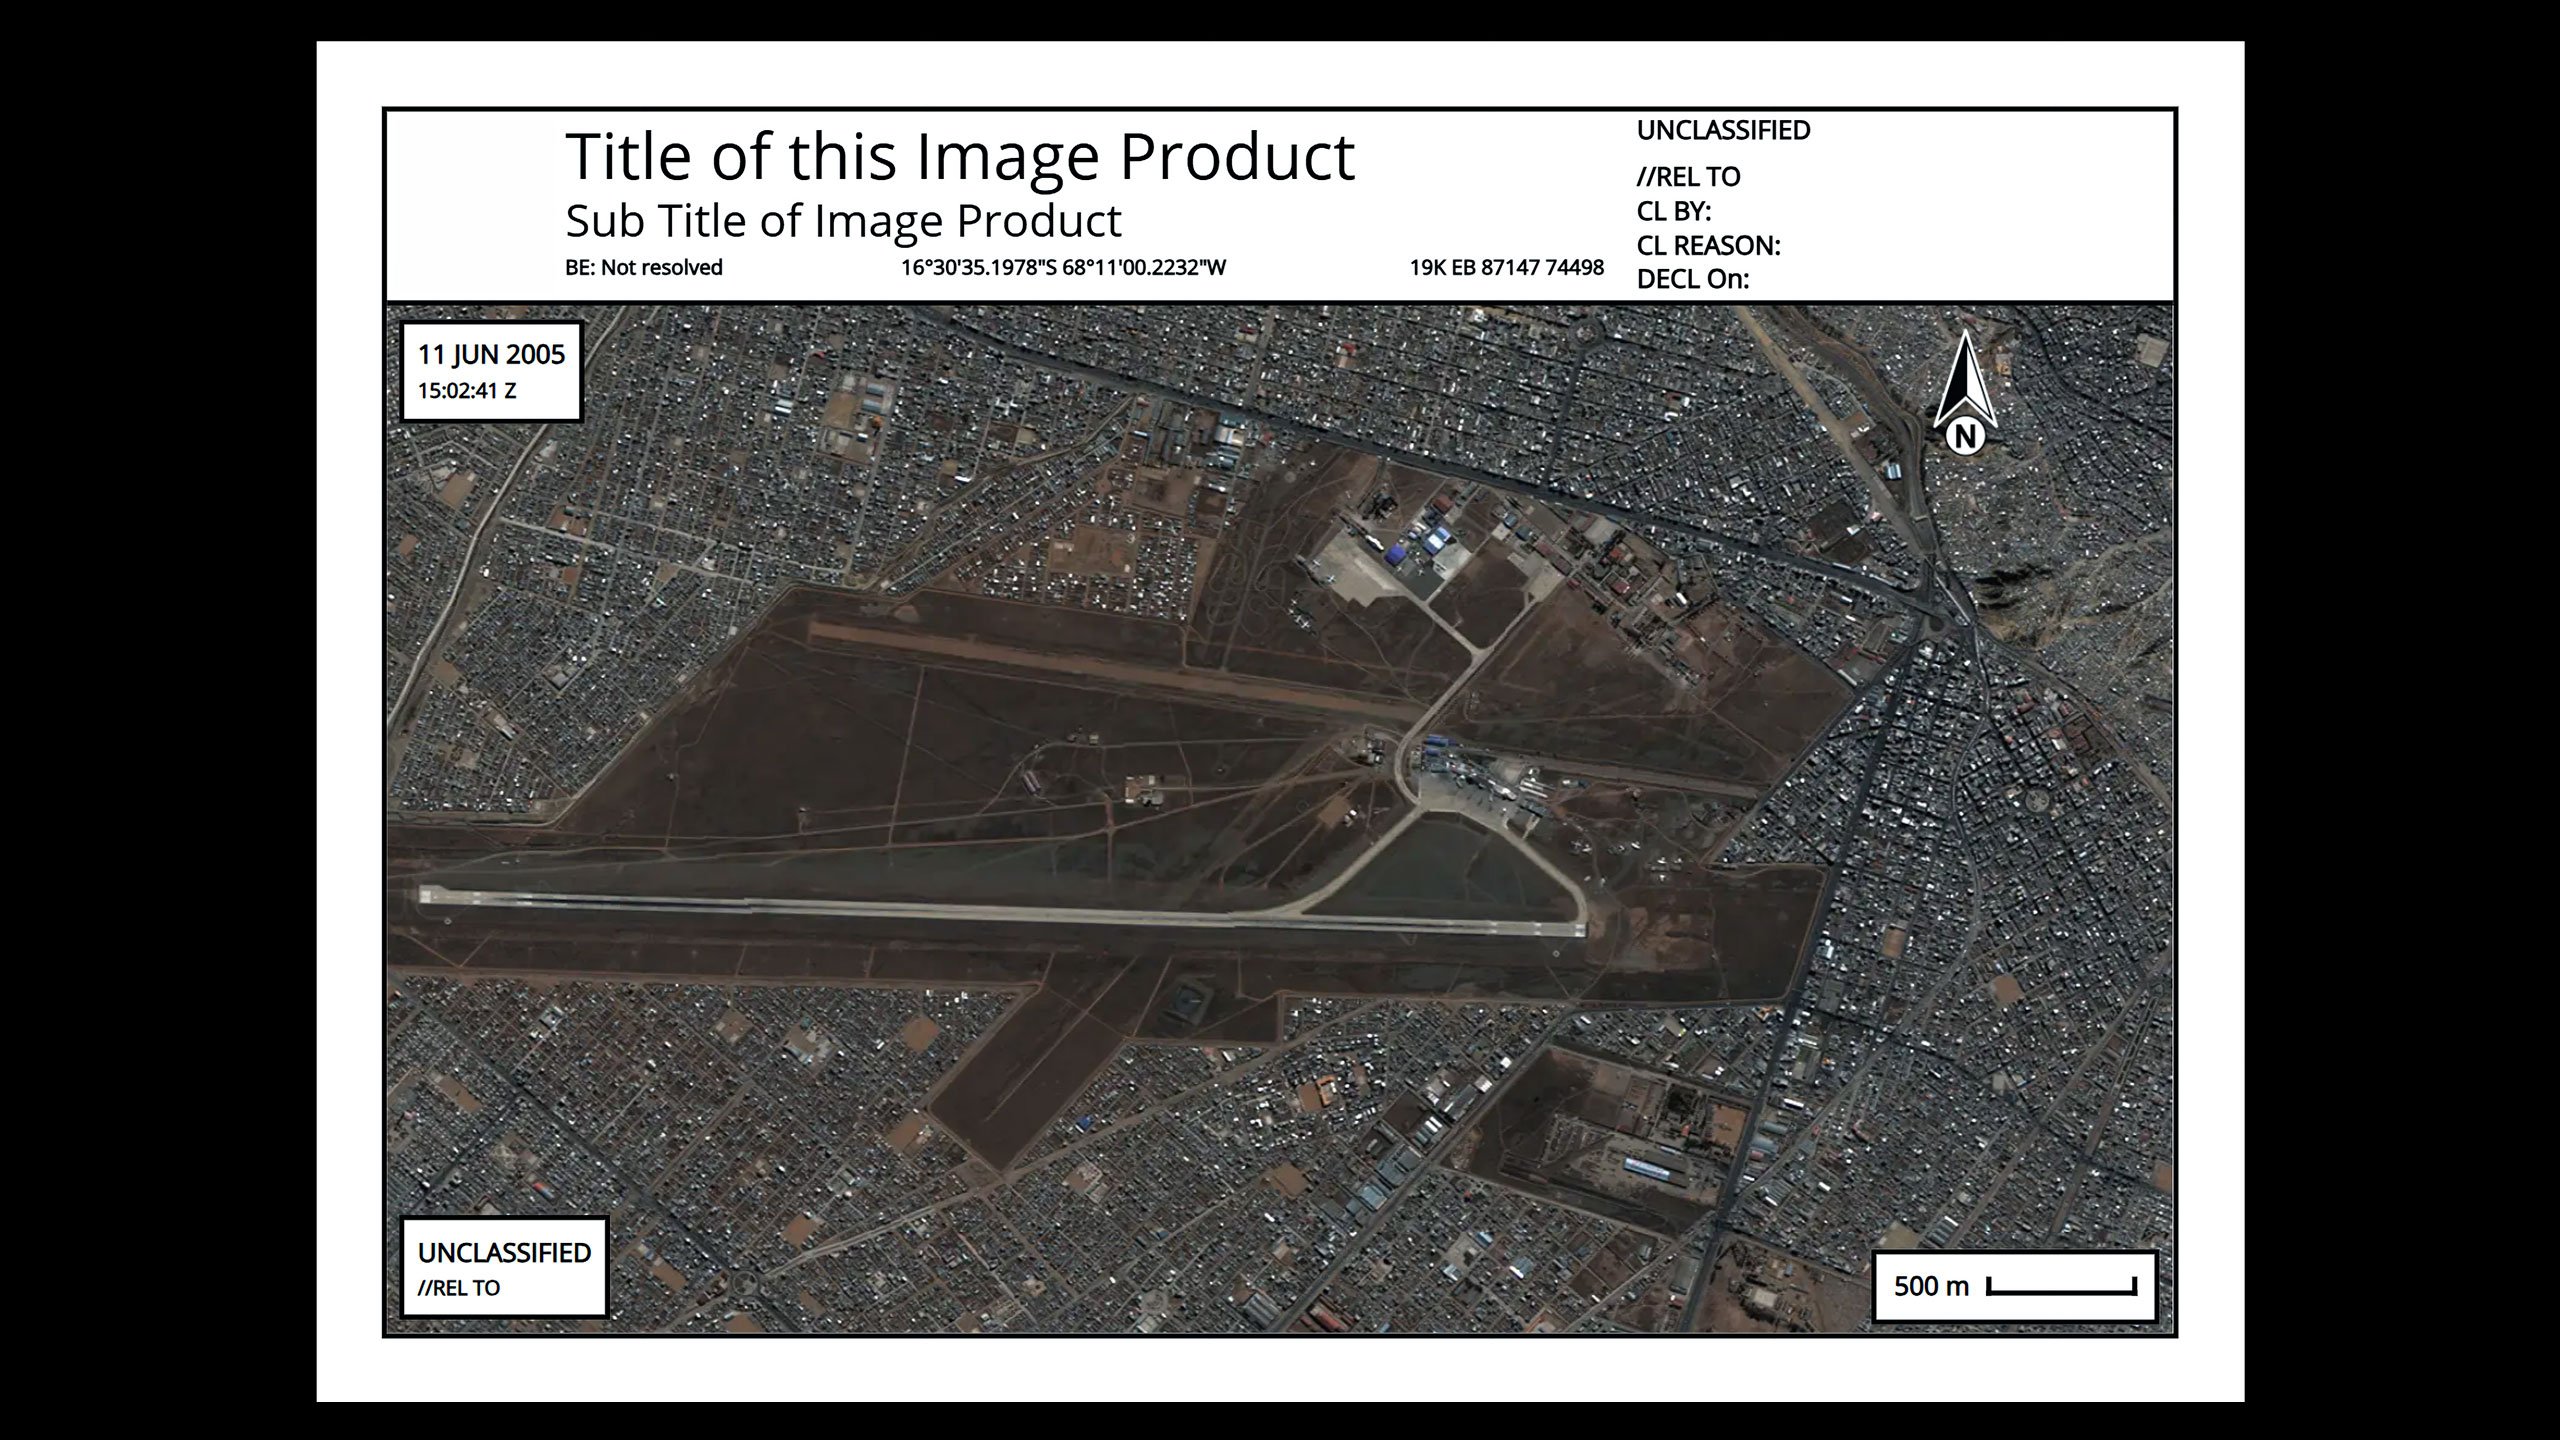The width and height of the screenshot is (2560, 1440).
Task: Click the CL REASON: field
Action: pyautogui.click(x=1708, y=245)
